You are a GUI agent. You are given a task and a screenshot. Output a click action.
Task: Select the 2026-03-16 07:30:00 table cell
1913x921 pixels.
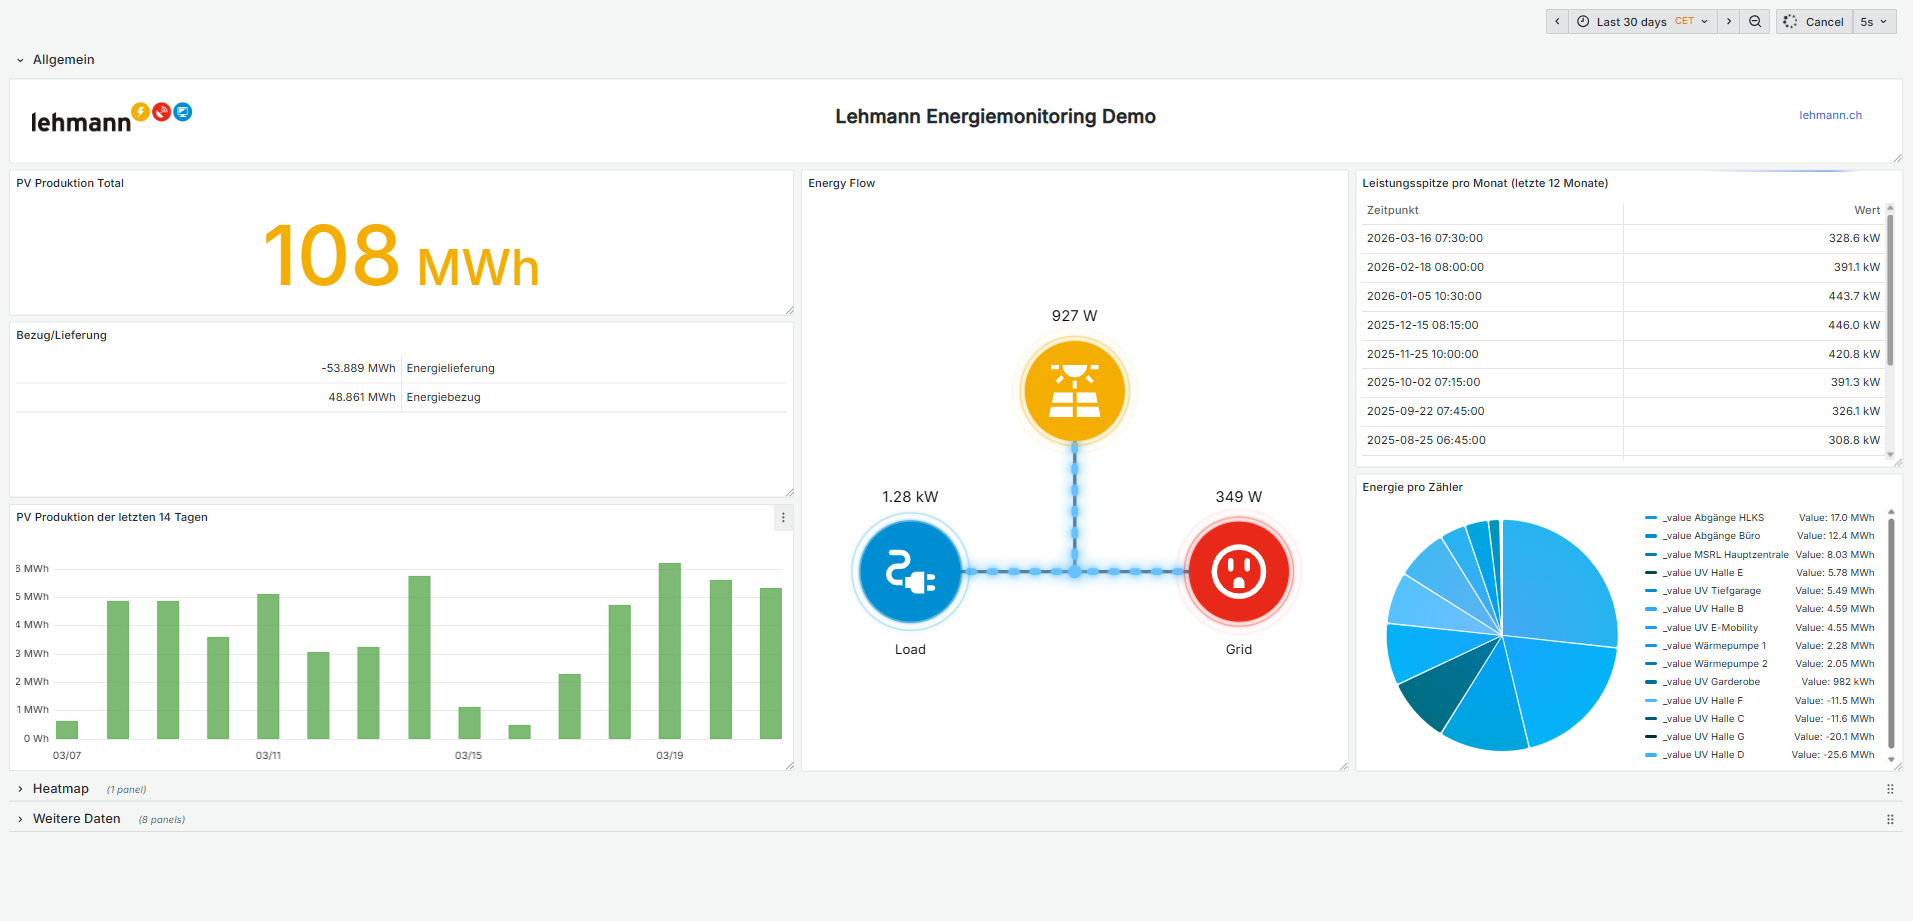point(1425,238)
